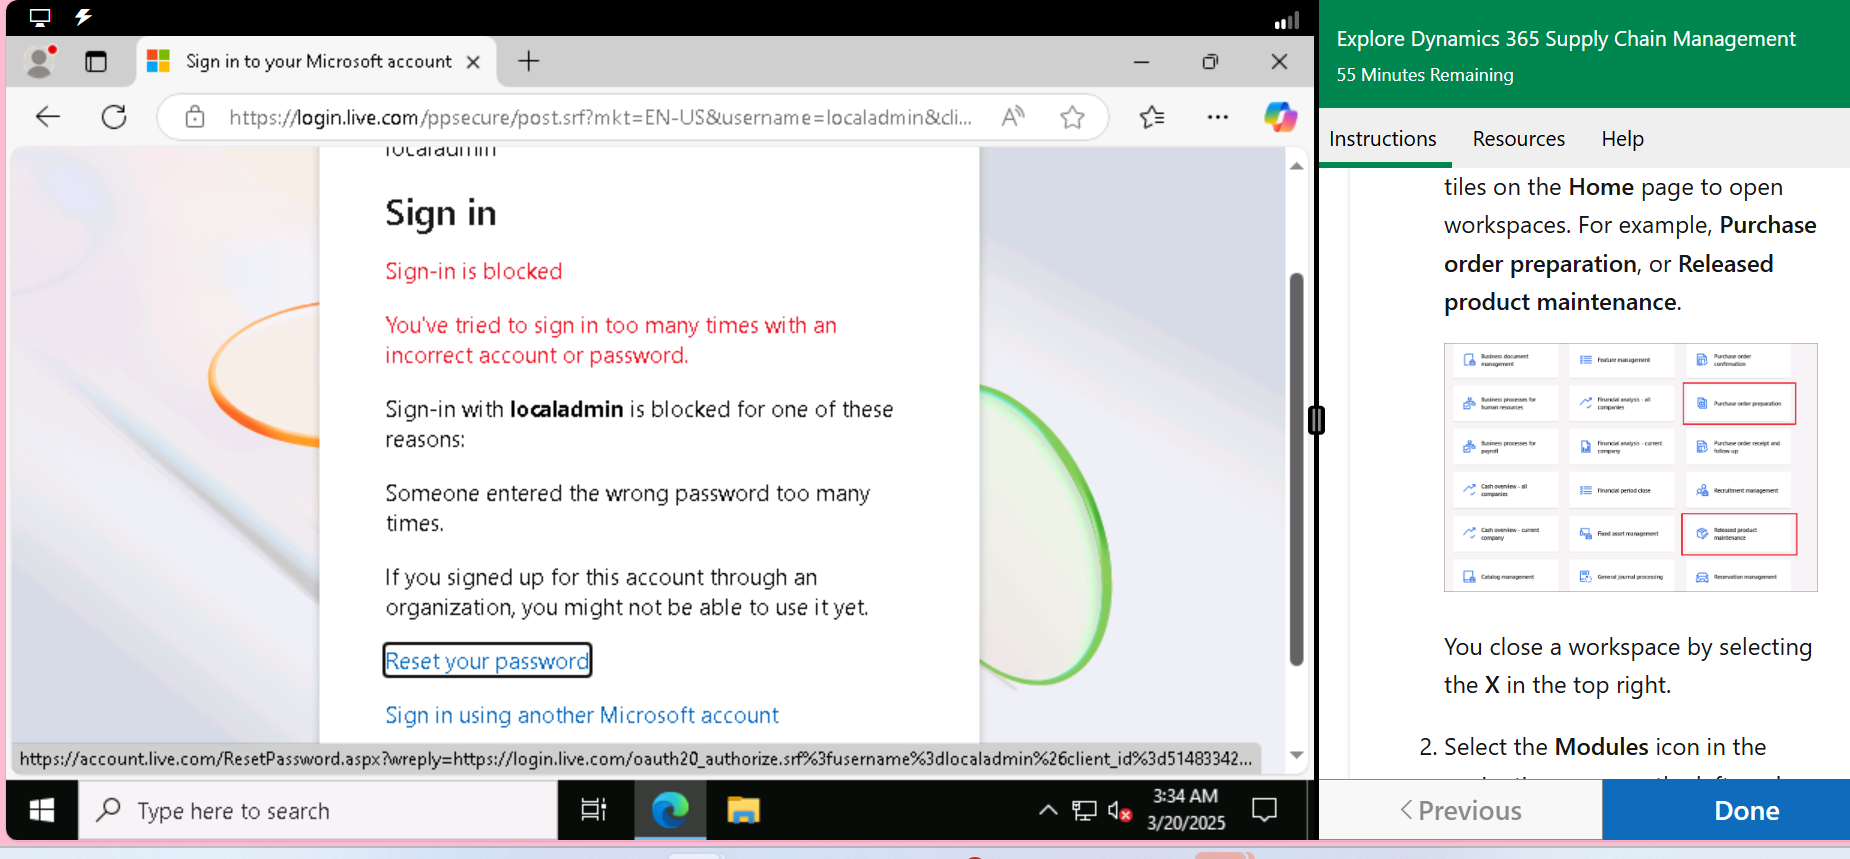Click the Done button
Viewport: 1850px width, 859px height.
[1746, 810]
